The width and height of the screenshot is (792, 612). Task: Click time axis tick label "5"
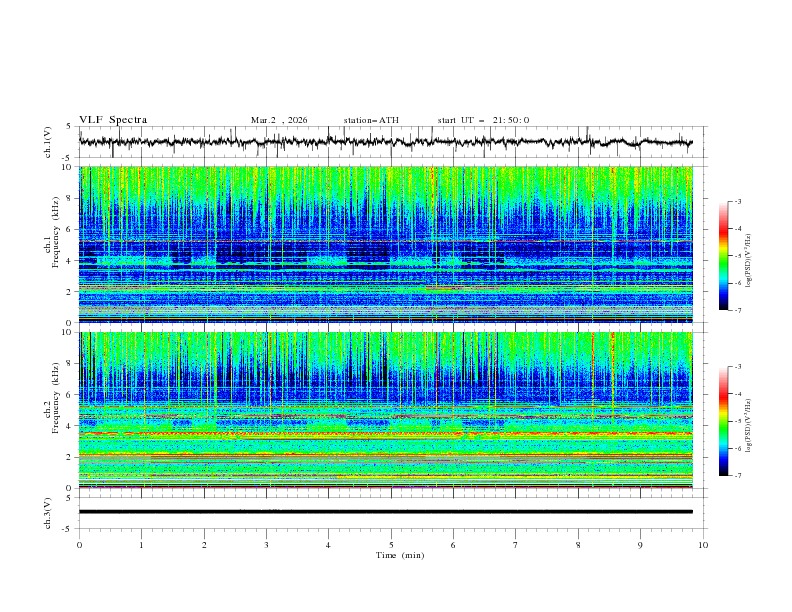pos(391,545)
